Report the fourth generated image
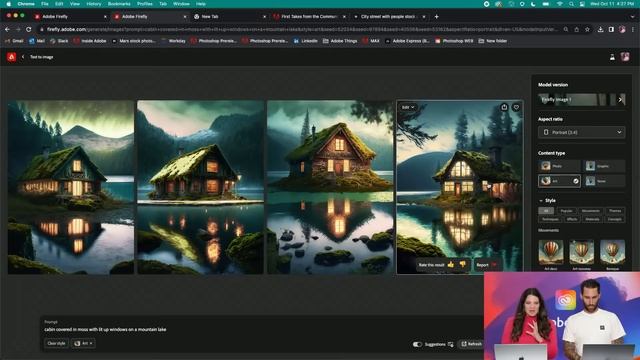640x360 pixels. [x=487, y=265]
